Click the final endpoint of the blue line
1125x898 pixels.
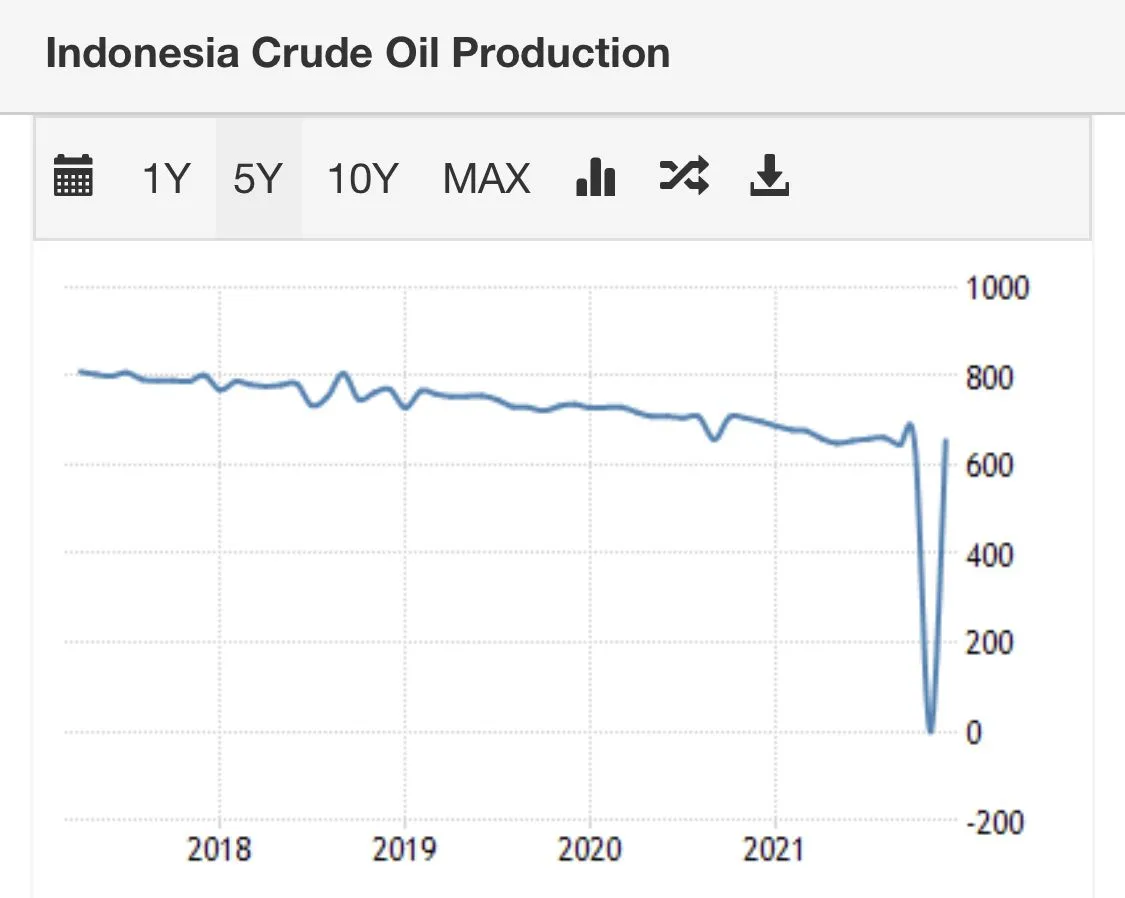pyautogui.click(x=946, y=440)
